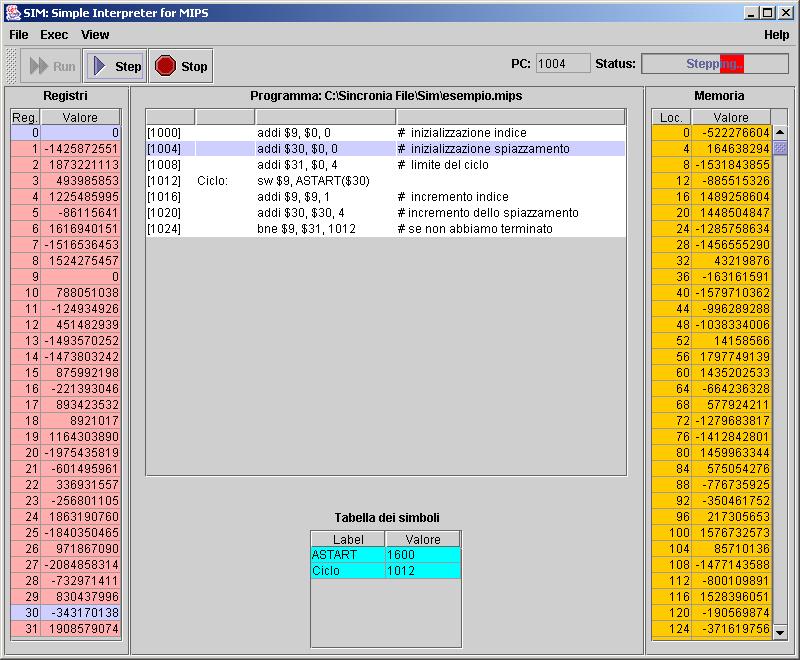Click comment '# se non abbiamo terminato'
This screenshot has width=800, height=660.
(x=475, y=229)
